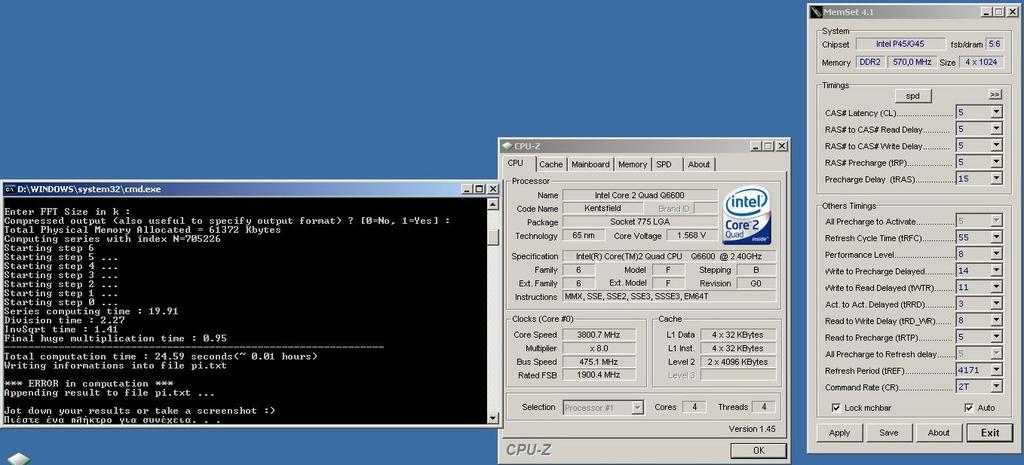Click the fsb/dram 5:6 ratio field

[995, 44]
